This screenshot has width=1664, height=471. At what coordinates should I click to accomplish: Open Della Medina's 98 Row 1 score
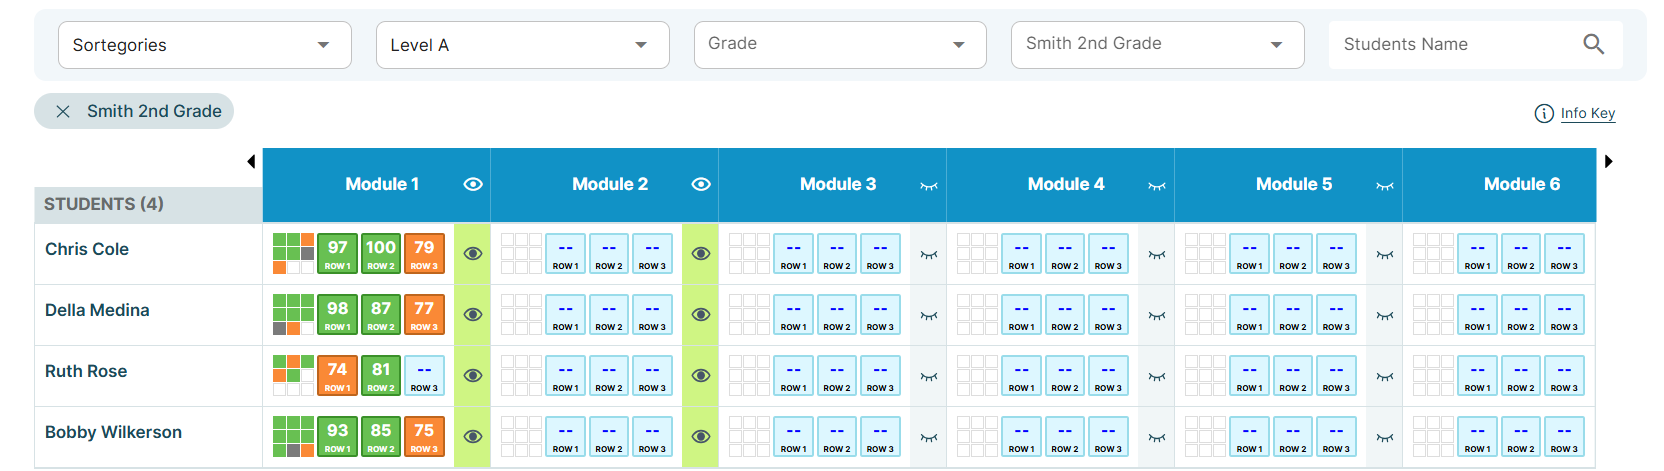click(338, 314)
